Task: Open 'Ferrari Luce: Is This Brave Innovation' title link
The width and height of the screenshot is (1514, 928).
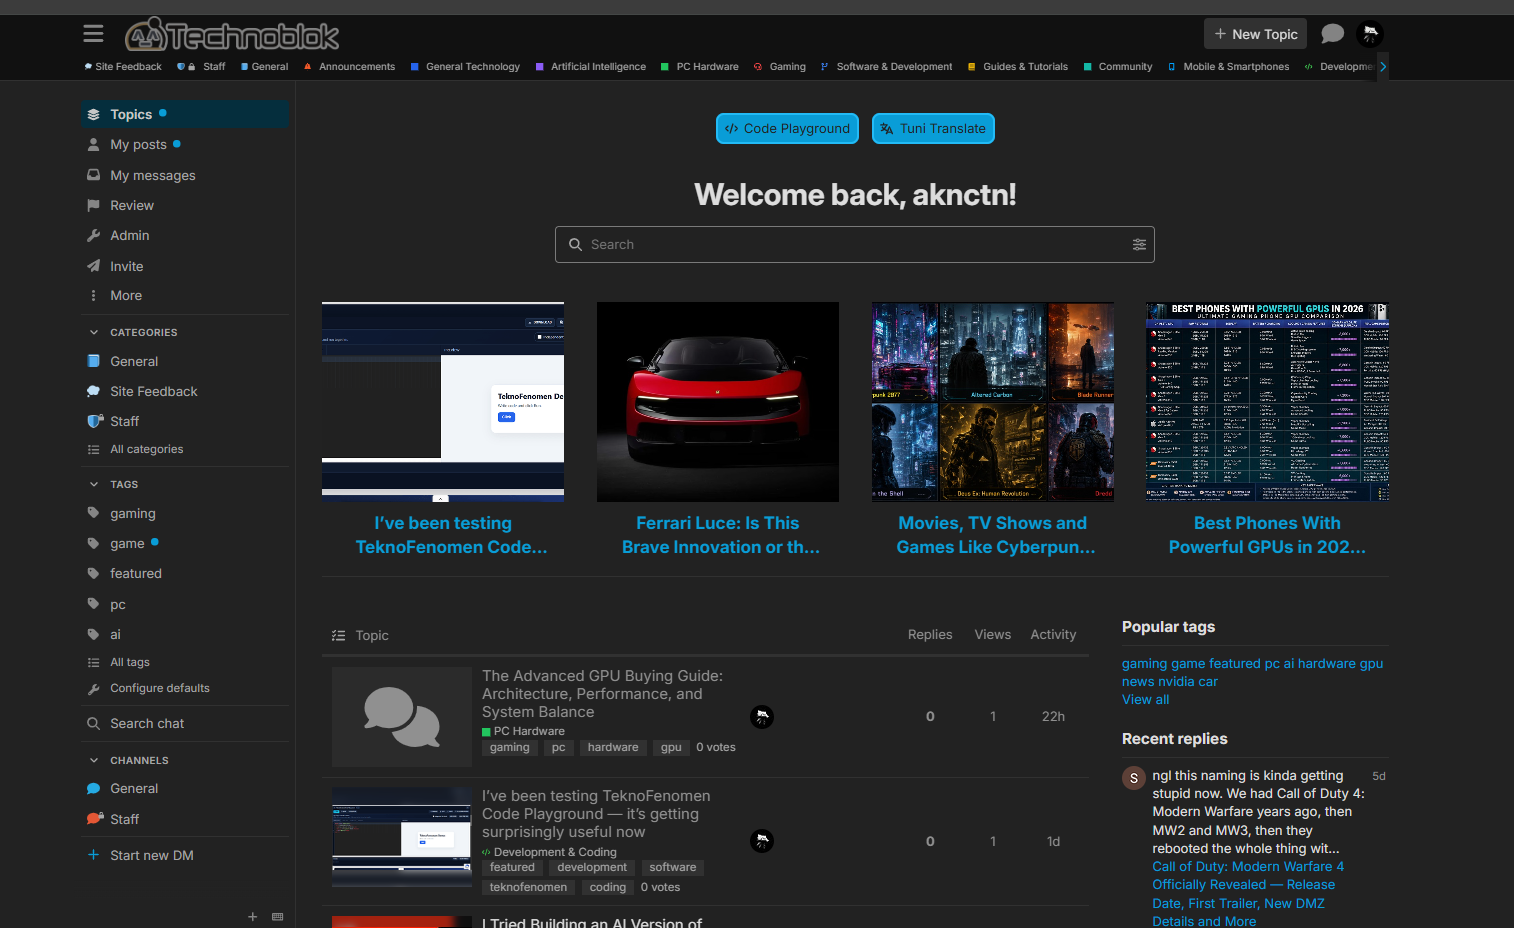Action: [718, 535]
